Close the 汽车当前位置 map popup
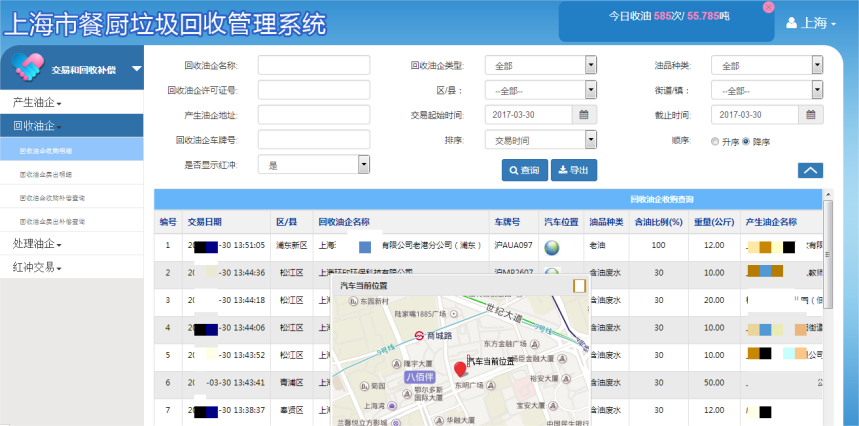Viewport: 859px width, 426px height. coord(578,286)
